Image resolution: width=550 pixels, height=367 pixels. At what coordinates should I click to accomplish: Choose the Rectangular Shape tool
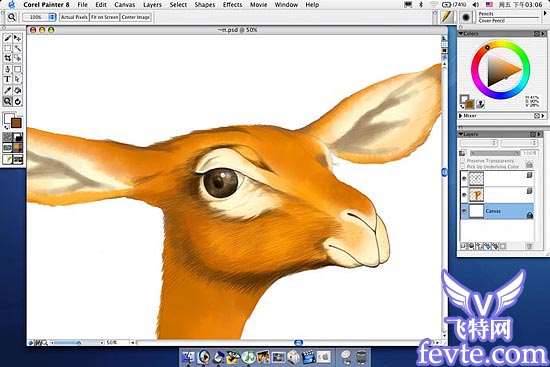tap(18, 69)
